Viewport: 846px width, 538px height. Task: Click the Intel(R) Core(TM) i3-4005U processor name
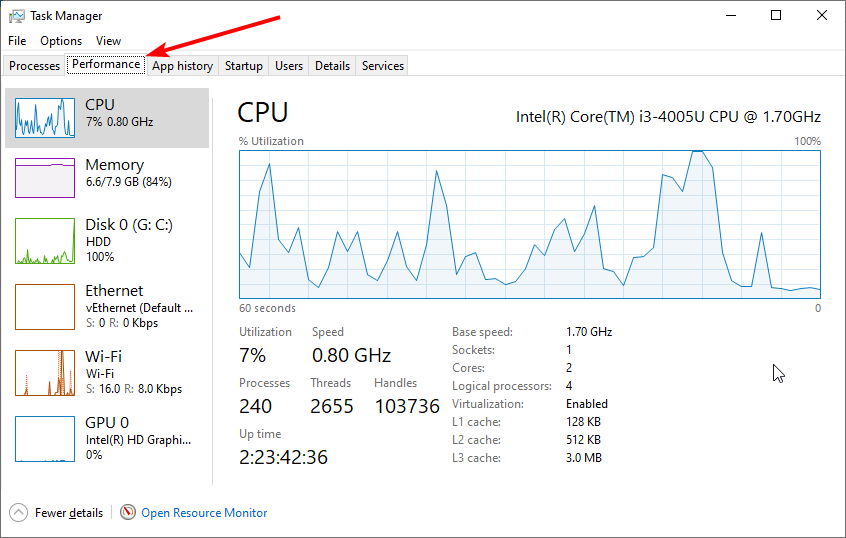coord(668,117)
